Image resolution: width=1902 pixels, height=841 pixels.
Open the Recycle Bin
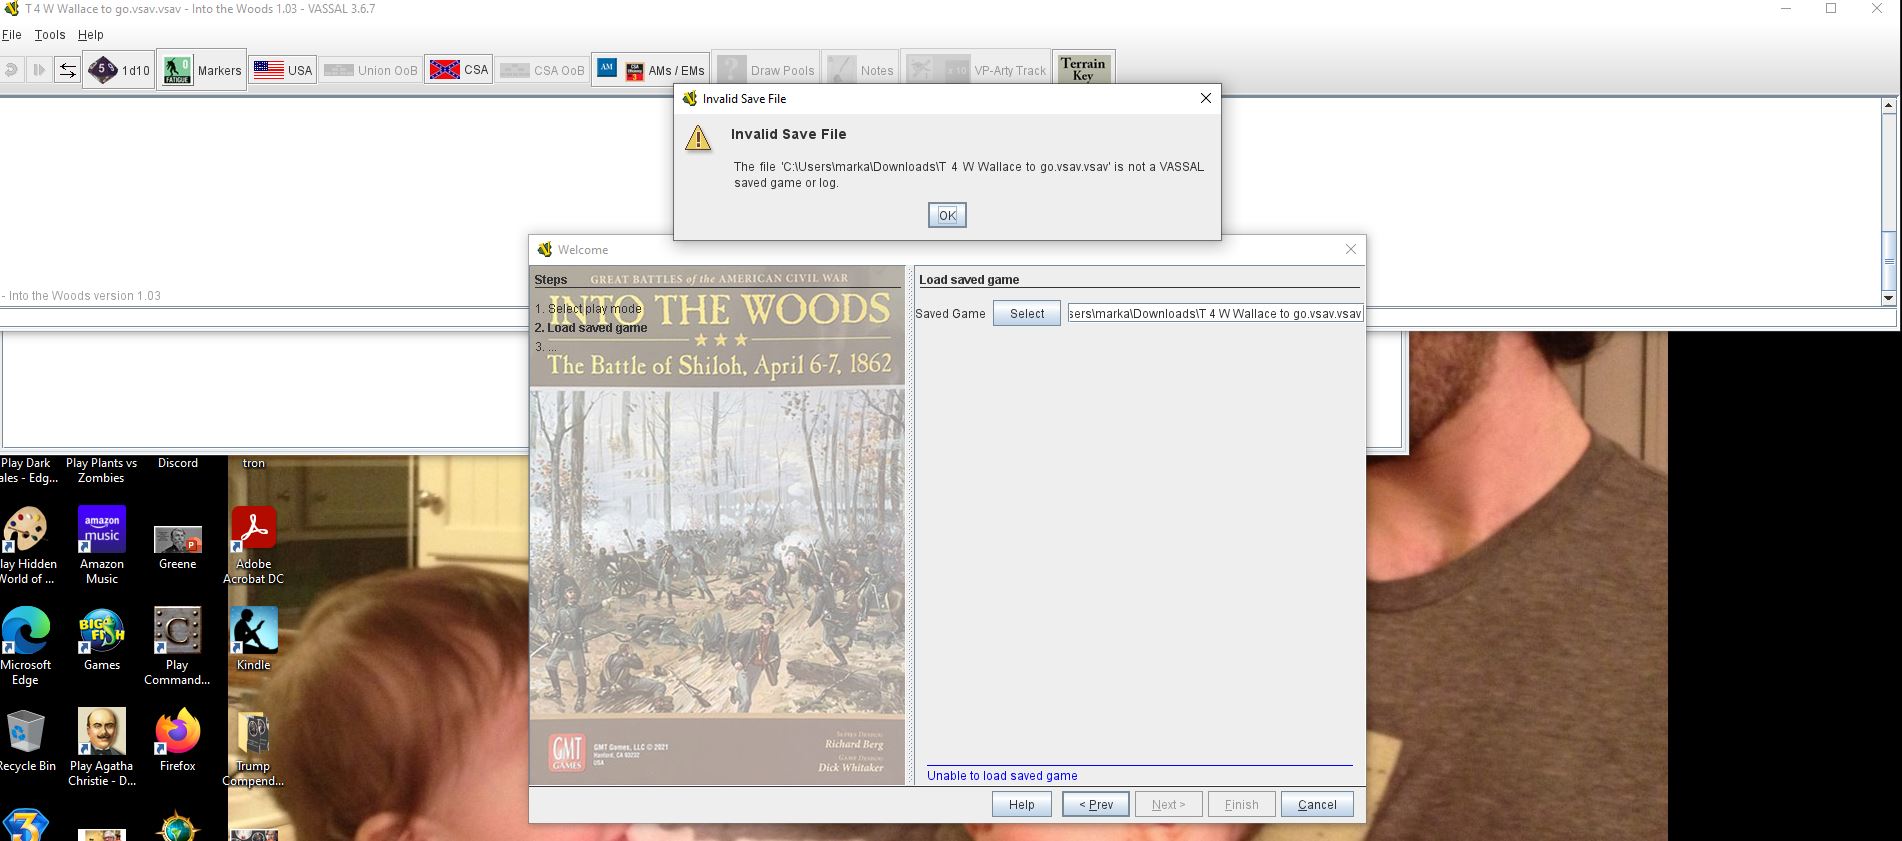click(27, 740)
